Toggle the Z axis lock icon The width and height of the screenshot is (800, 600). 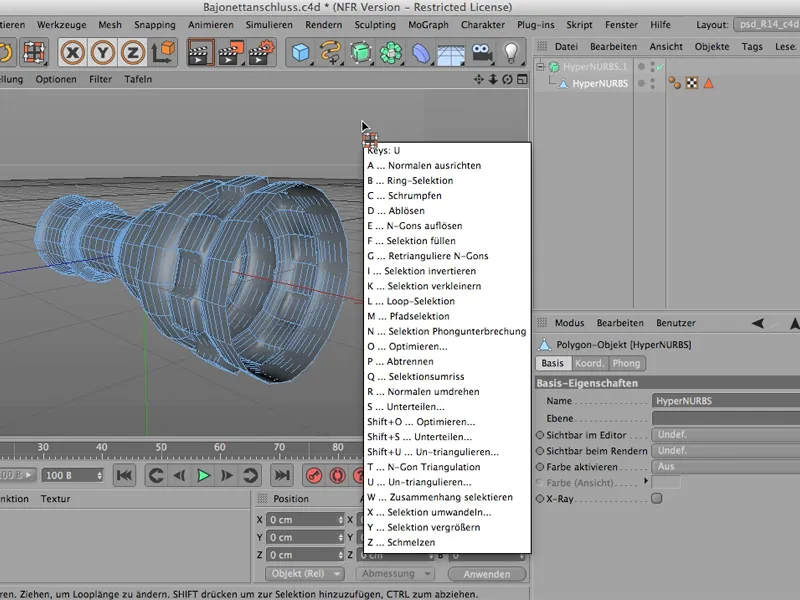[x=133, y=52]
